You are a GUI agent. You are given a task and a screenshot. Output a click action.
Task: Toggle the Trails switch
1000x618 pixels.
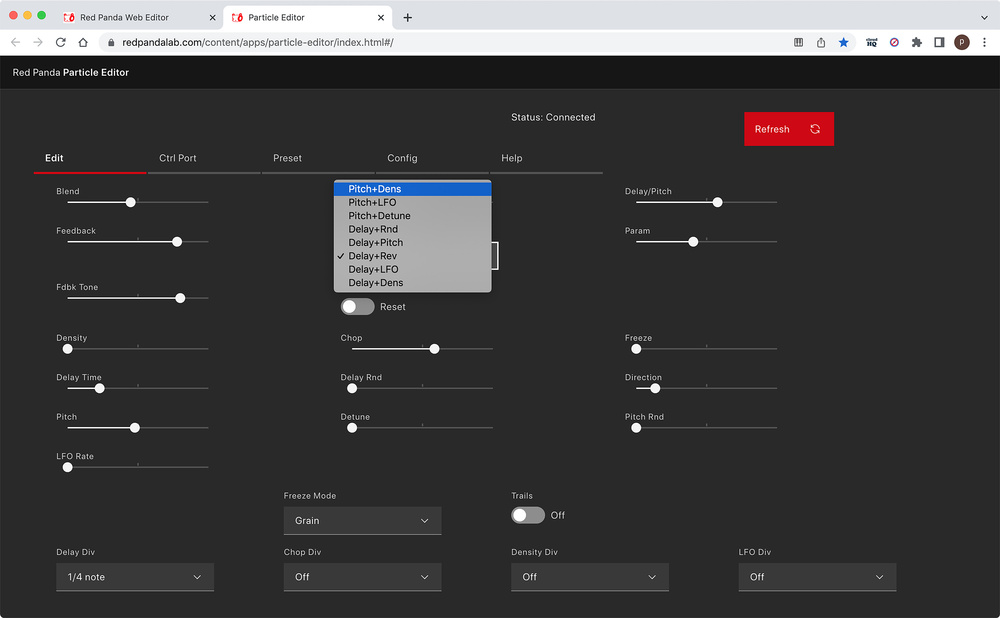click(x=527, y=515)
